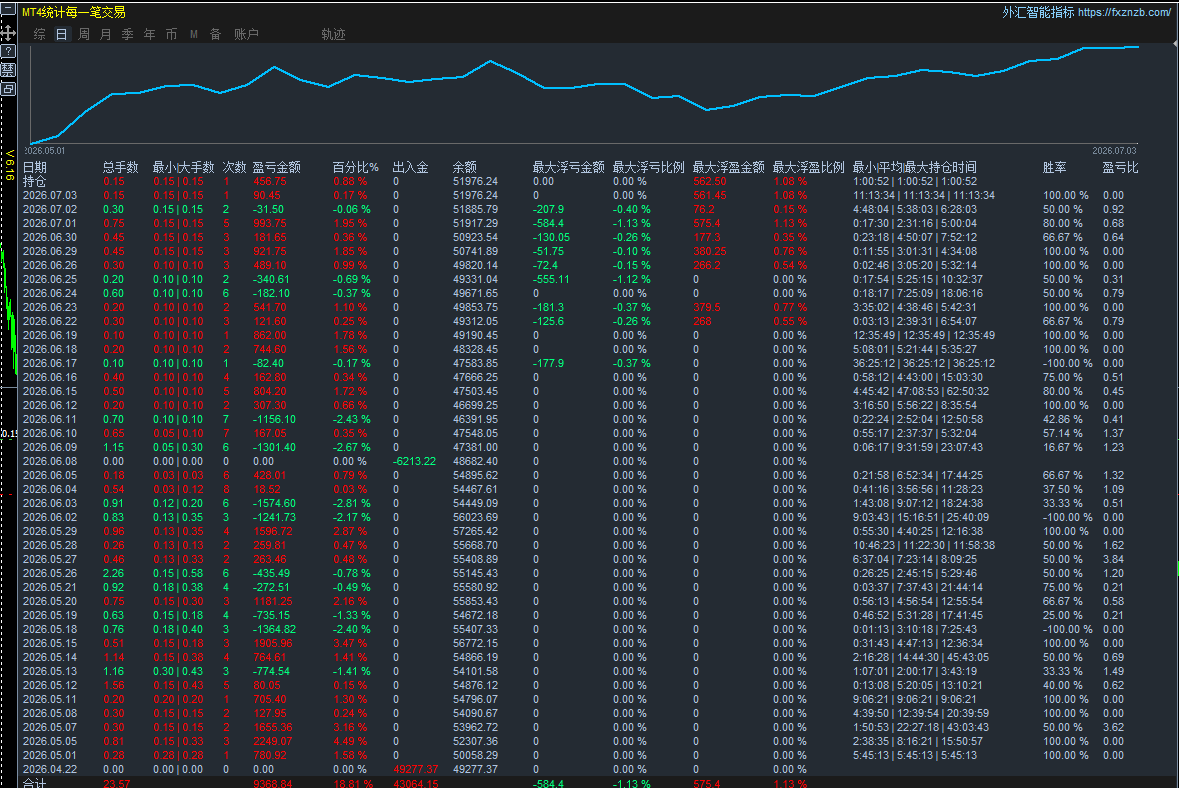Viewport: 1179px width, 788px height.
Task: Switch to the 综 summary tab
Action: point(40,35)
